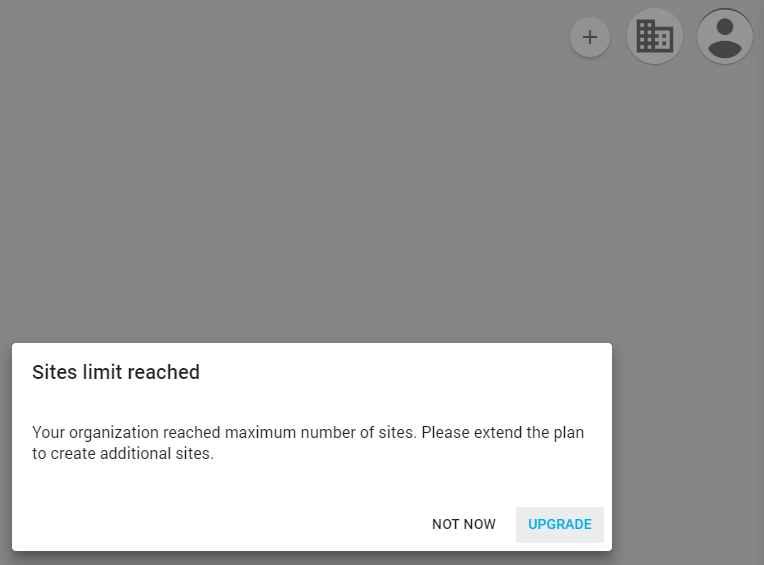Screen dimensions: 764x565
Task: Dismiss the dialog with NOT NOW
Action: [x=464, y=524]
